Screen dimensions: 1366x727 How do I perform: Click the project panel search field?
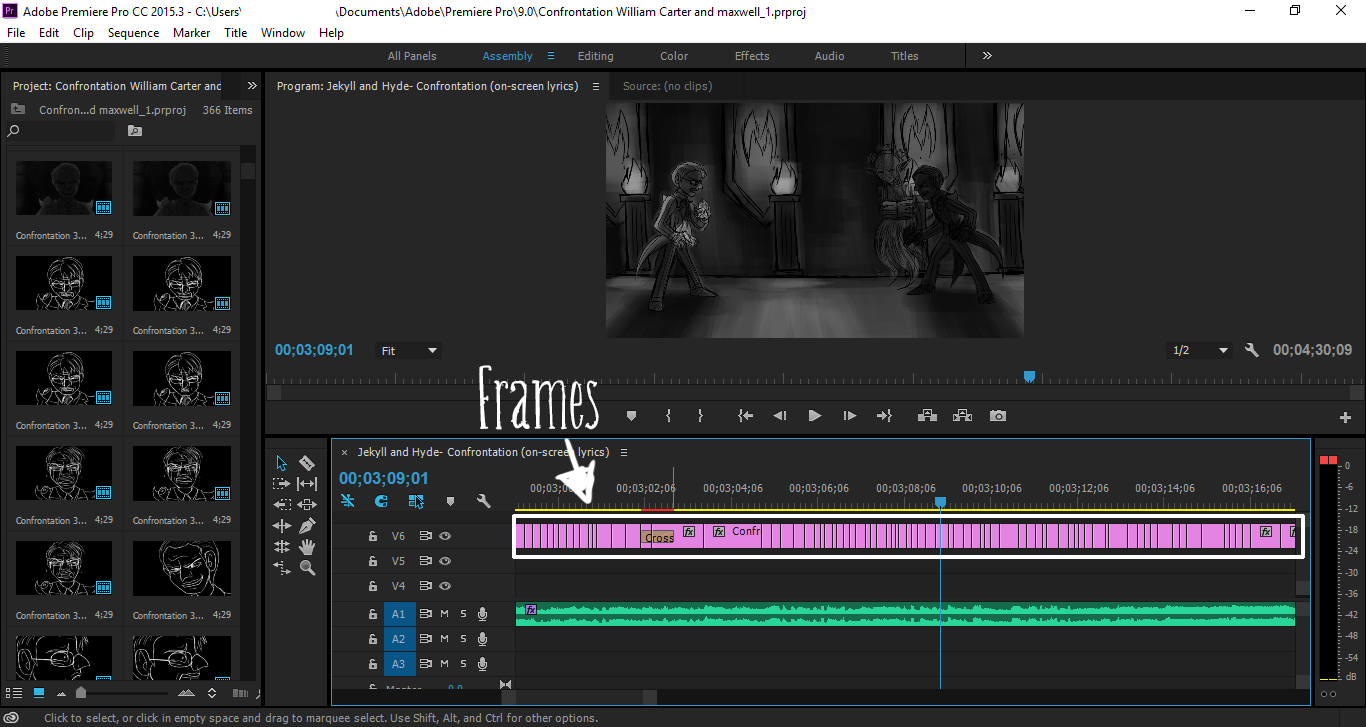[65, 131]
